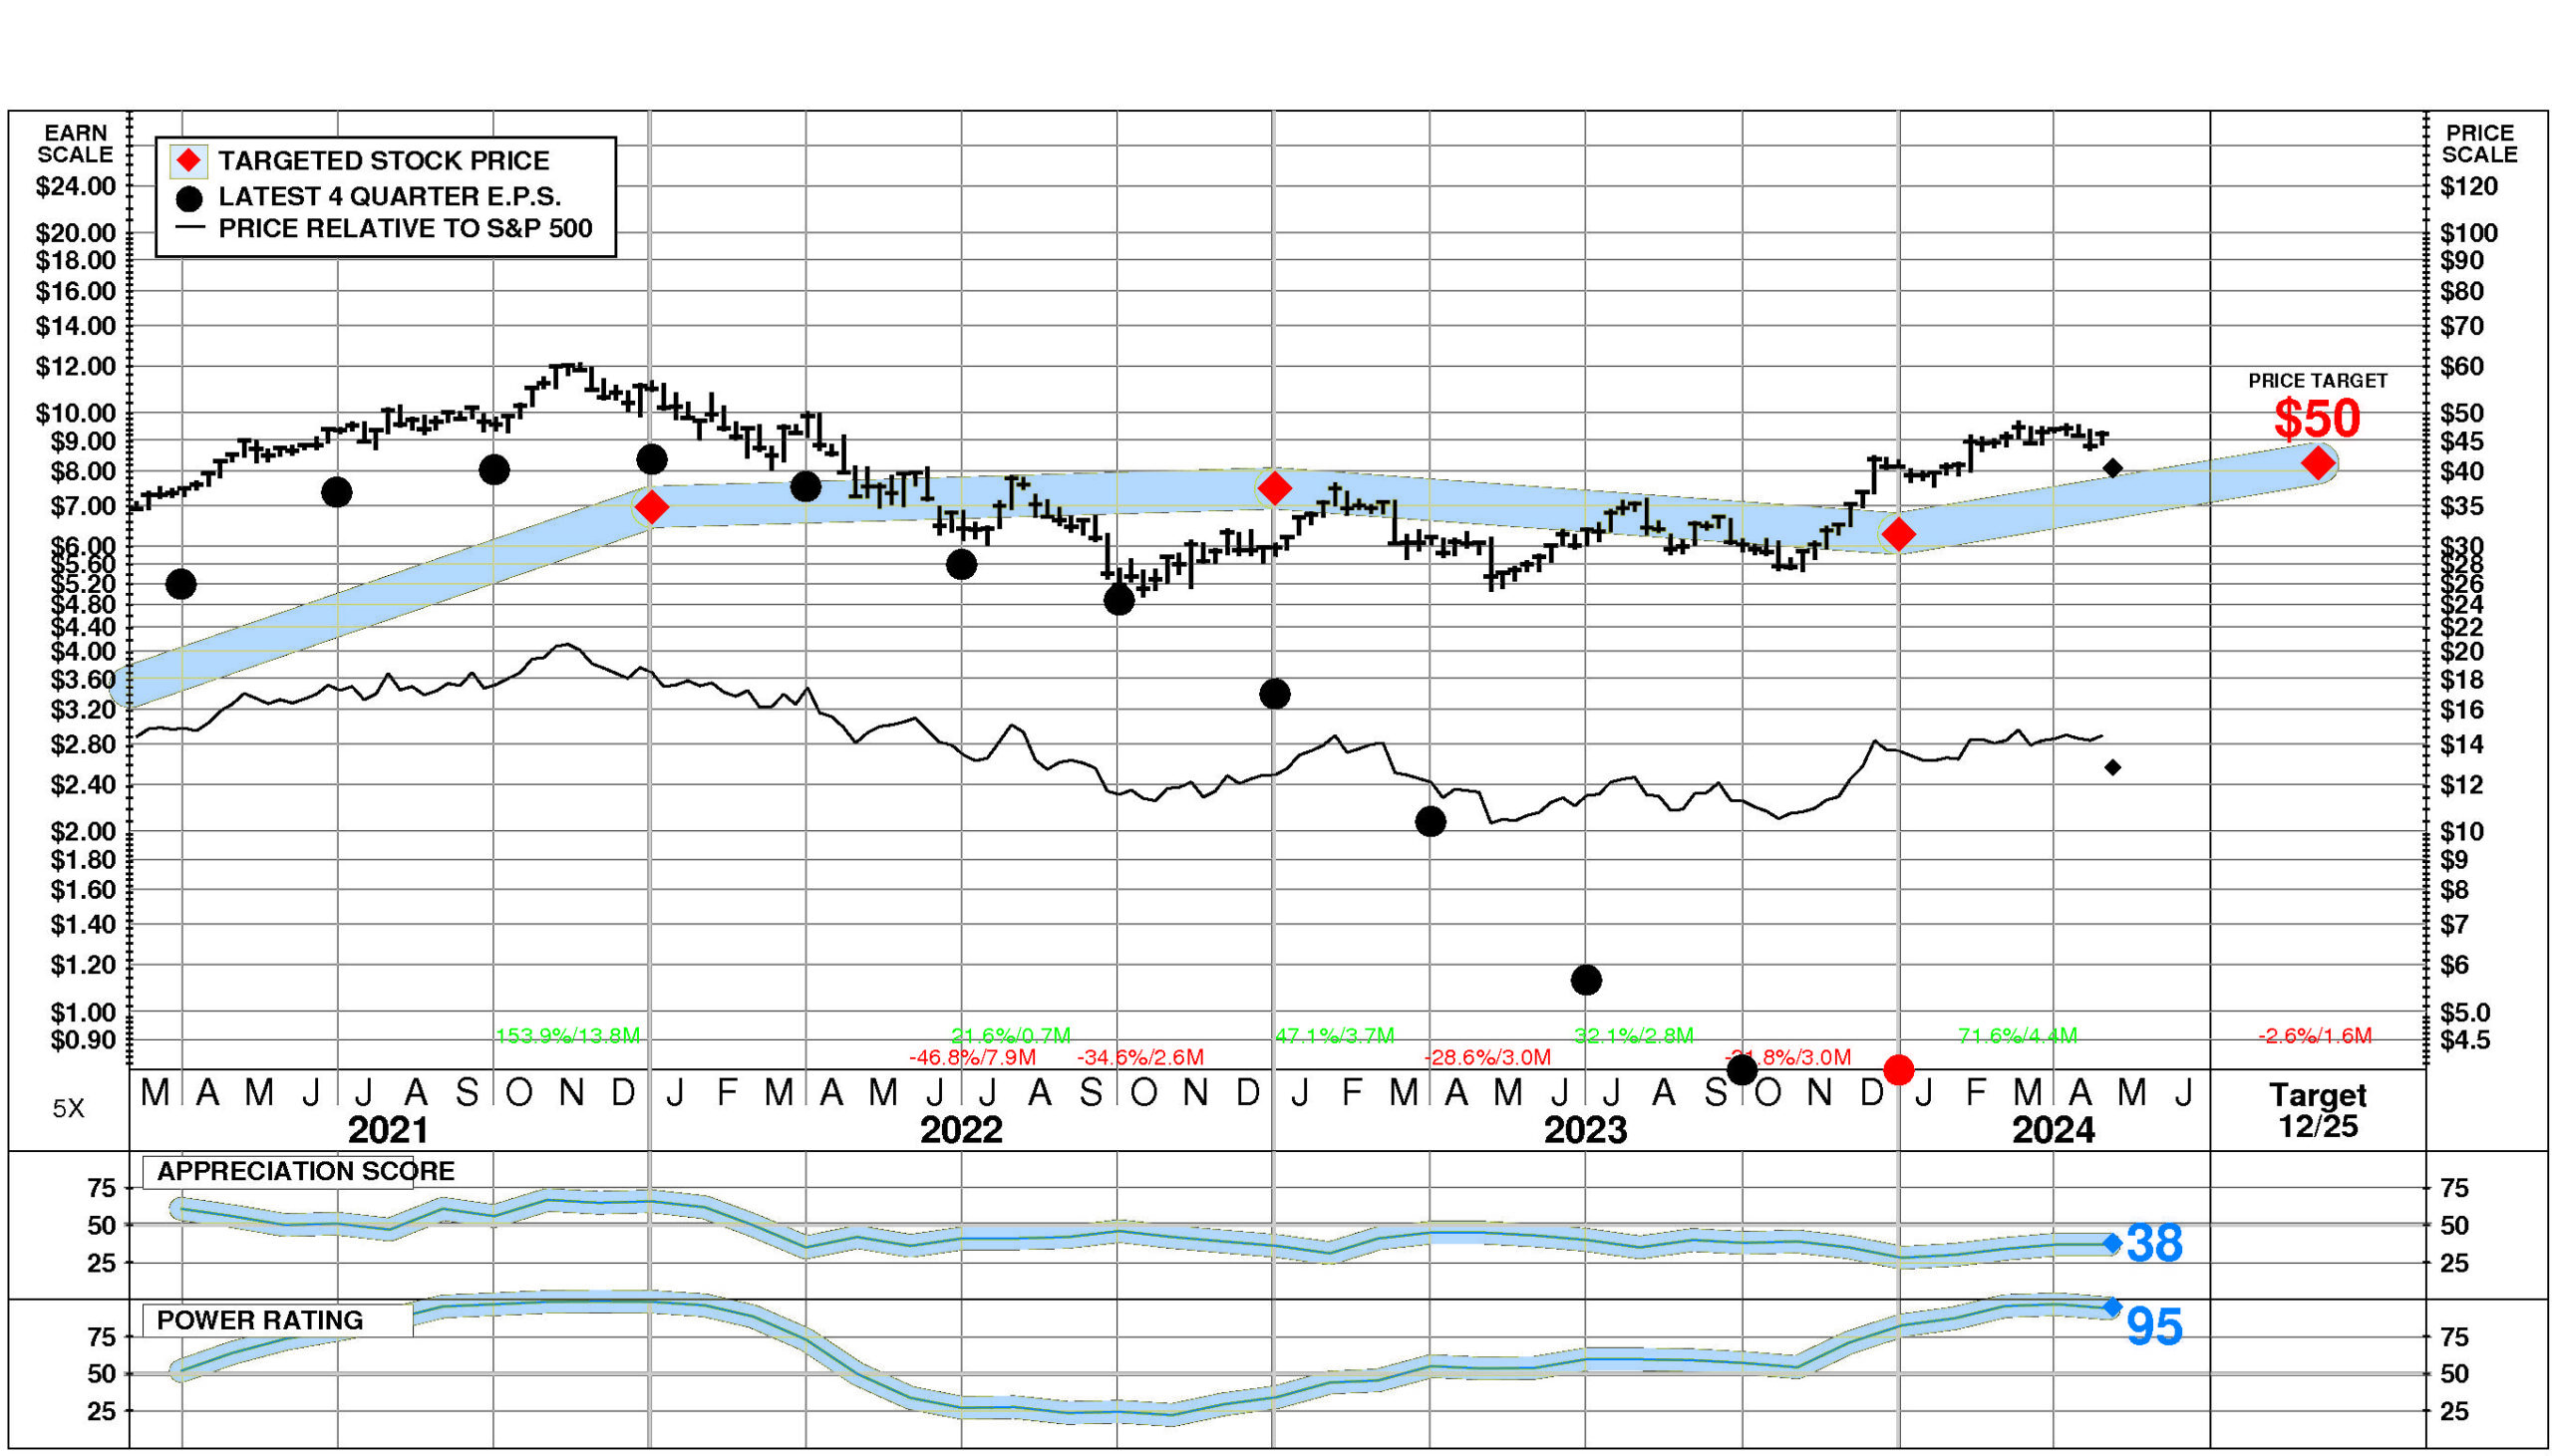Click the black circle E.P.S. legend symbol

tap(188, 198)
